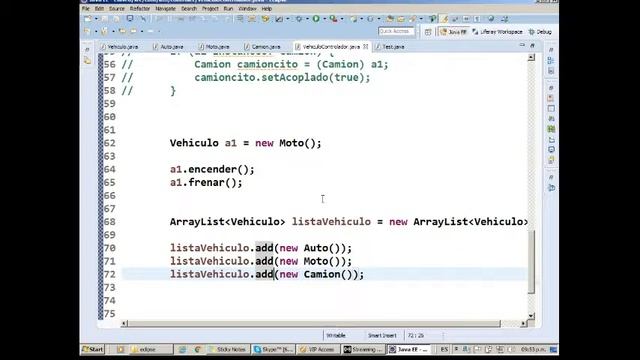Click the 'a1.frenar();' code line

click(x=206, y=182)
